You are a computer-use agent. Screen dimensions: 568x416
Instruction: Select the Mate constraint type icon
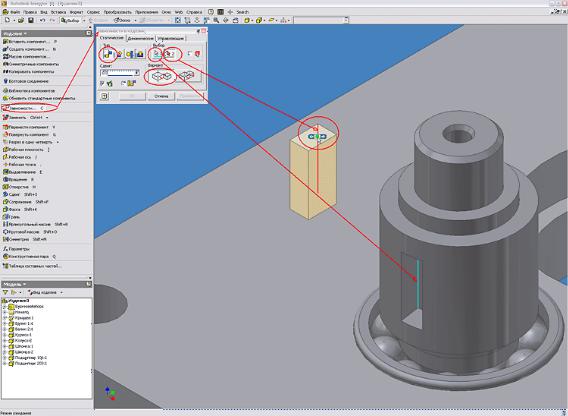[108, 54]
